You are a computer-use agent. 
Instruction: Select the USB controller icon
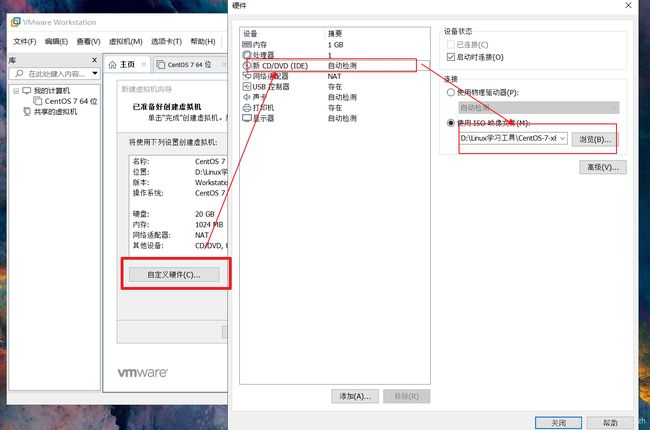pos(247,86)
